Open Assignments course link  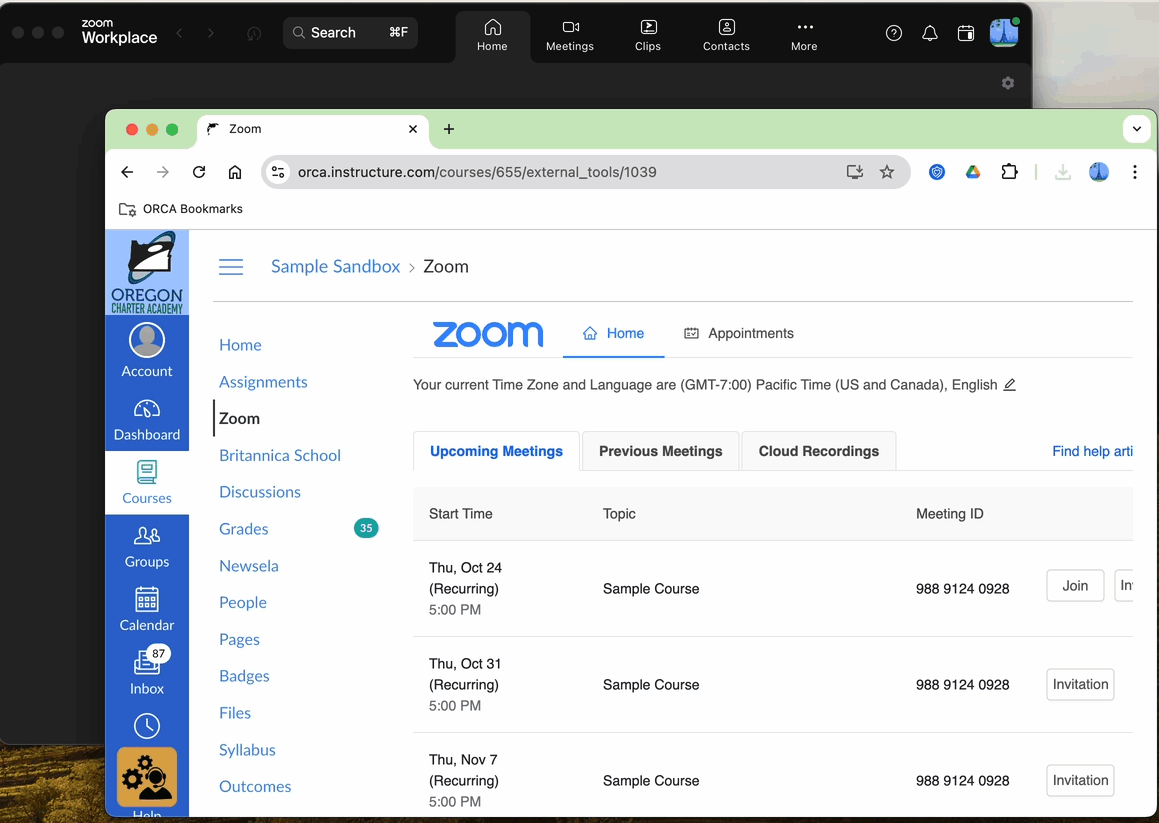coord(263,382)
